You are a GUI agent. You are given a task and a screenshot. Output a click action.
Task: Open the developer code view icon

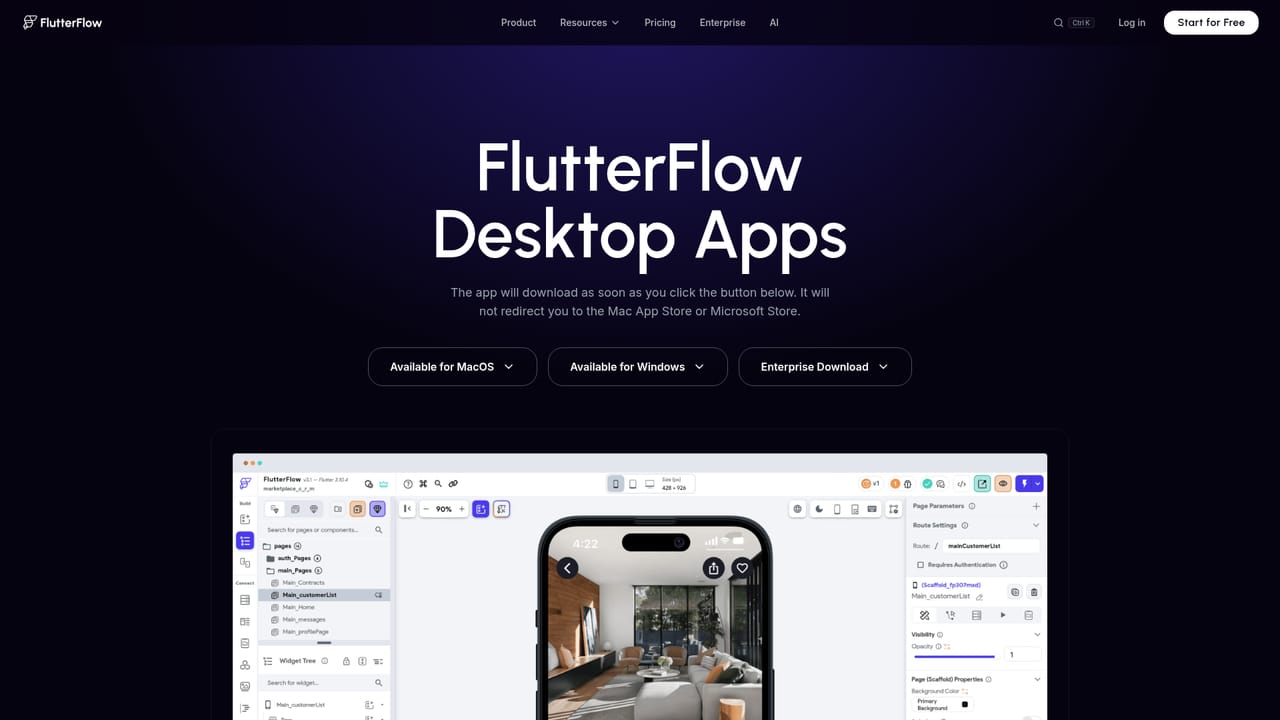(x=962, y=484)
